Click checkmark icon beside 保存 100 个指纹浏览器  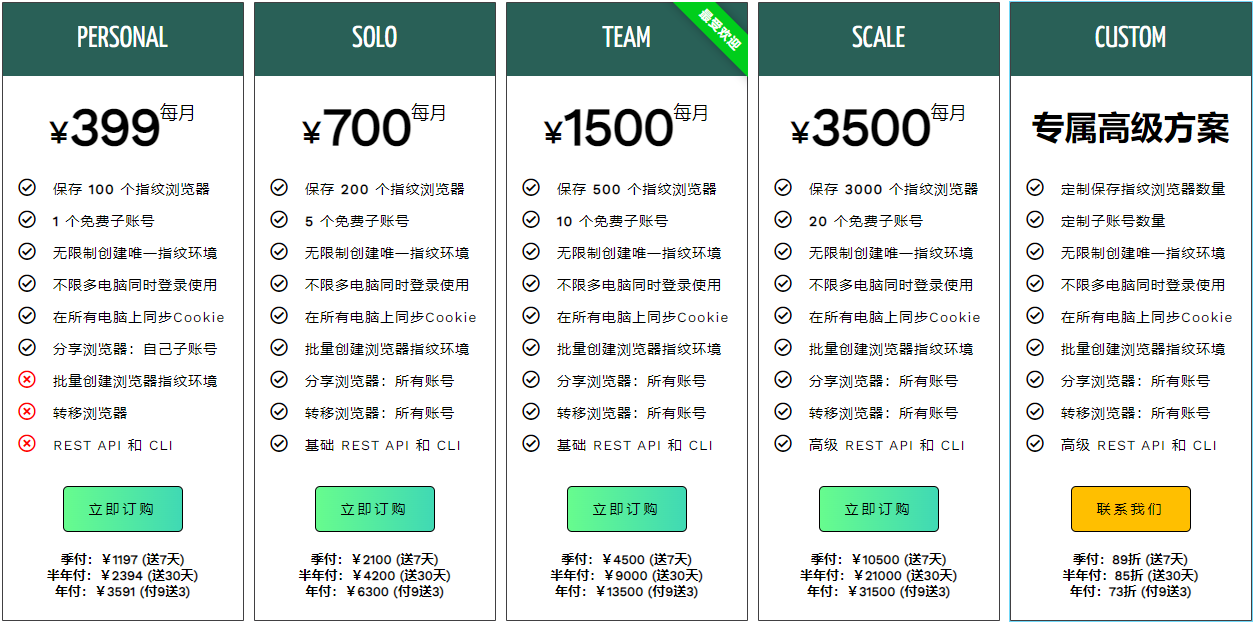pyautogui.click(x=27, y=188)
